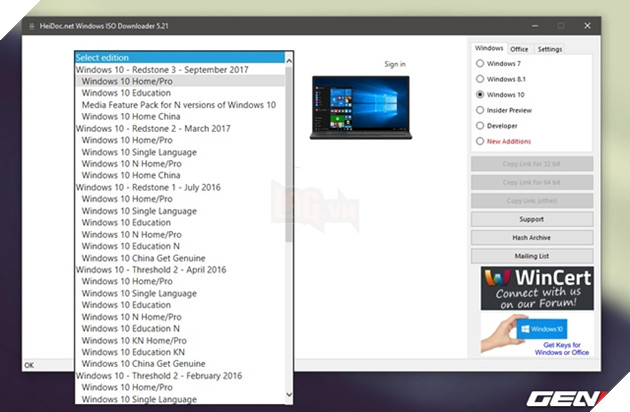Image resolution: width=630 pixels, height=412 pixels.
Task: Select Windows 10 Education N under Redstone 1
Action: point(180,246)
